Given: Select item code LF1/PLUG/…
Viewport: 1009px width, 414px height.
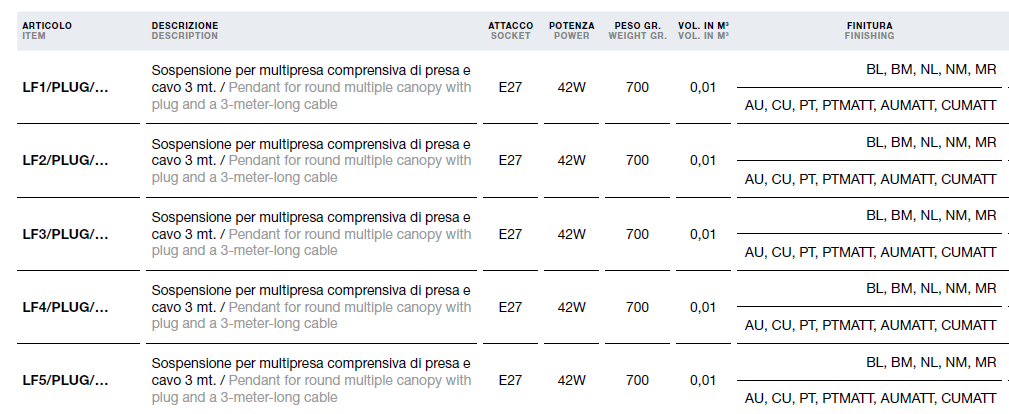Looking at the screenshot, I should point(65,88).
